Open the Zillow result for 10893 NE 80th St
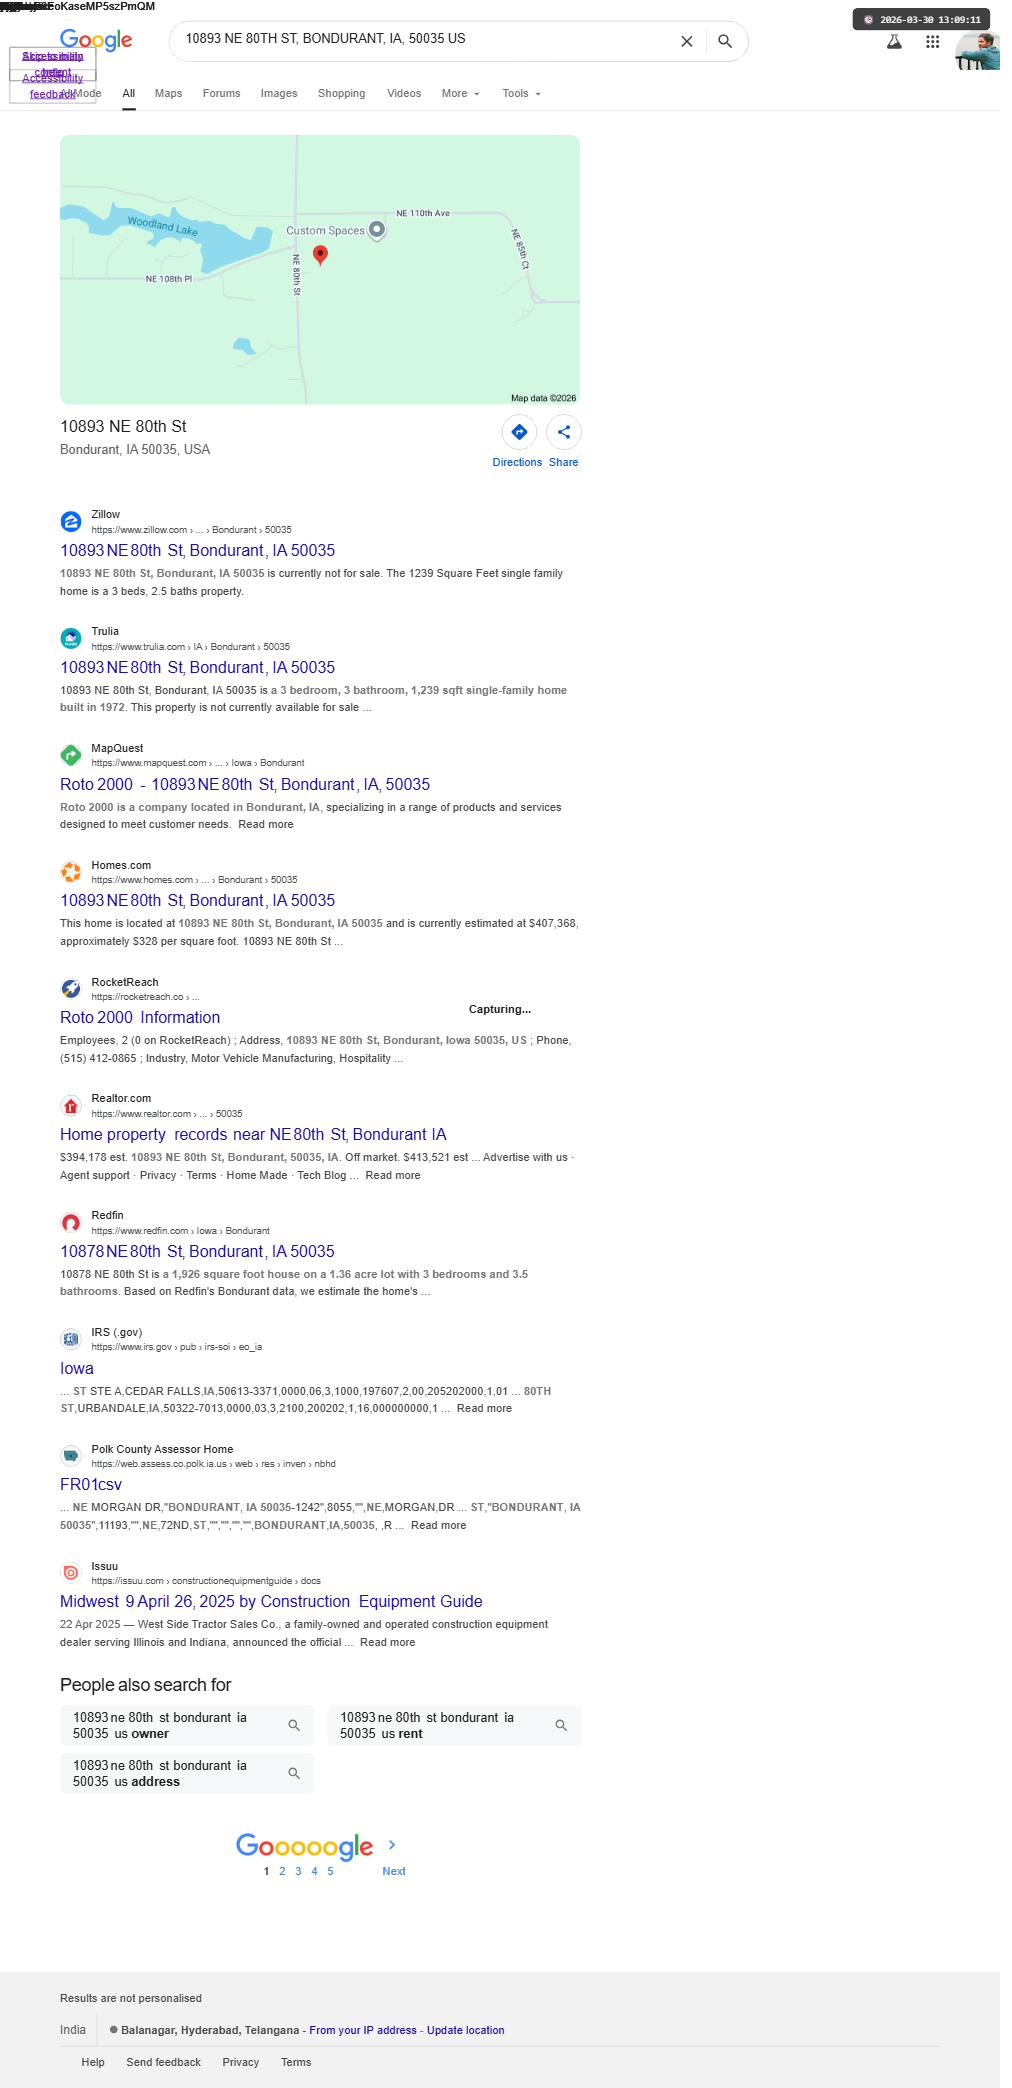 coord(197,551)
